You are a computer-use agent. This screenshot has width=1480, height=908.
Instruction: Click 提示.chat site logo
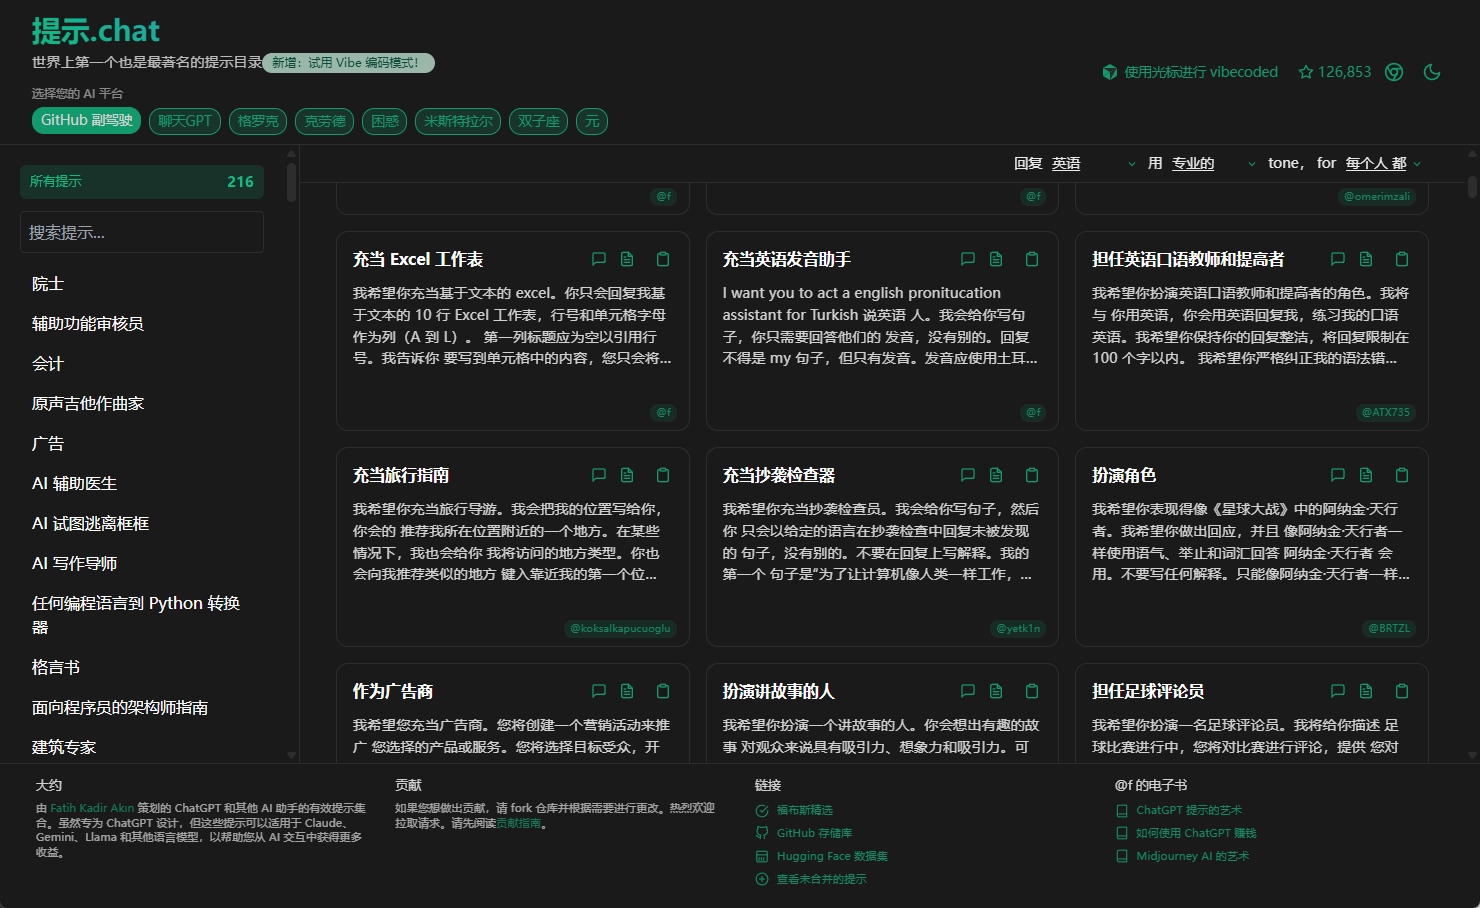pos(96,31)
